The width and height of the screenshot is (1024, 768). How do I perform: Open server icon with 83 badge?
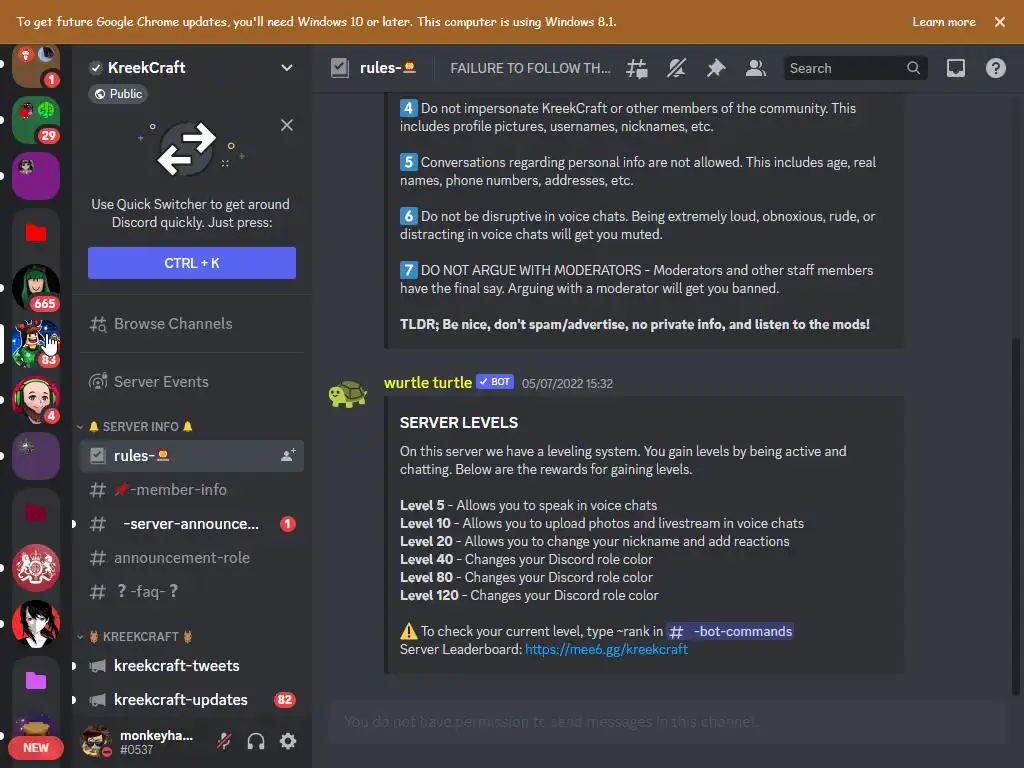click(36, 344)
